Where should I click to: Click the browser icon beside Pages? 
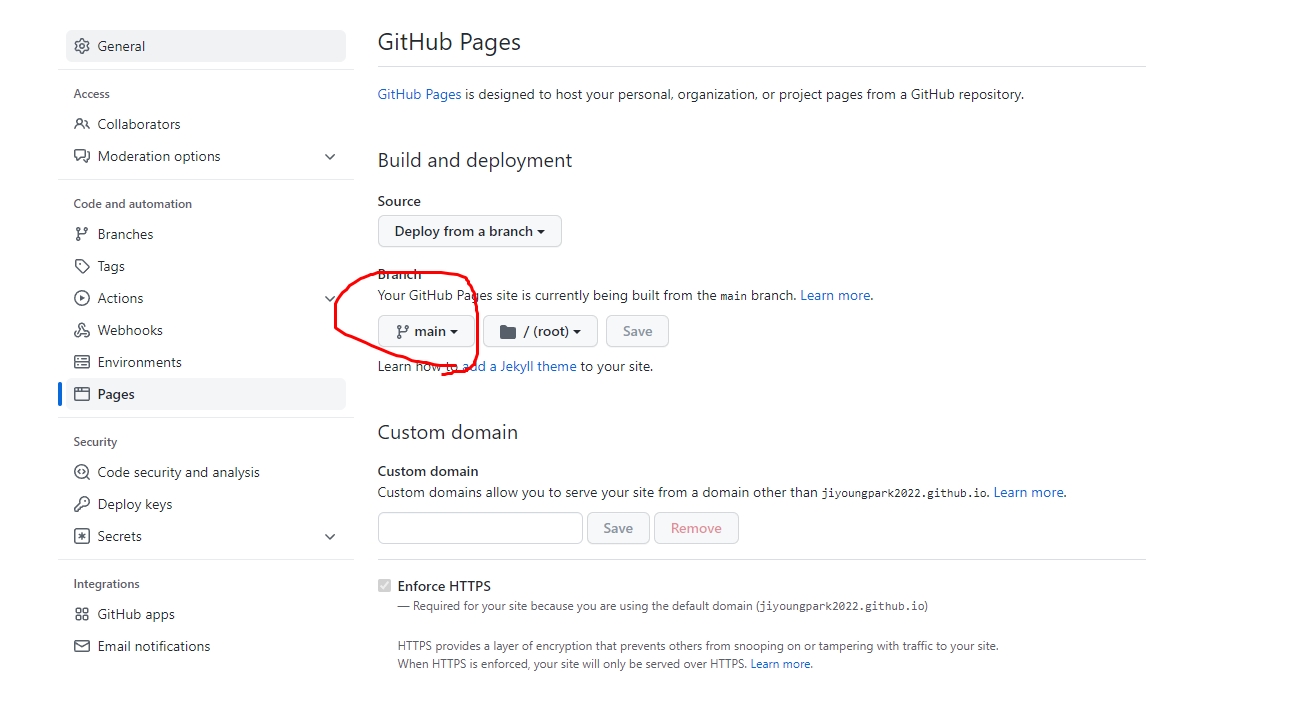pos(82,394)
